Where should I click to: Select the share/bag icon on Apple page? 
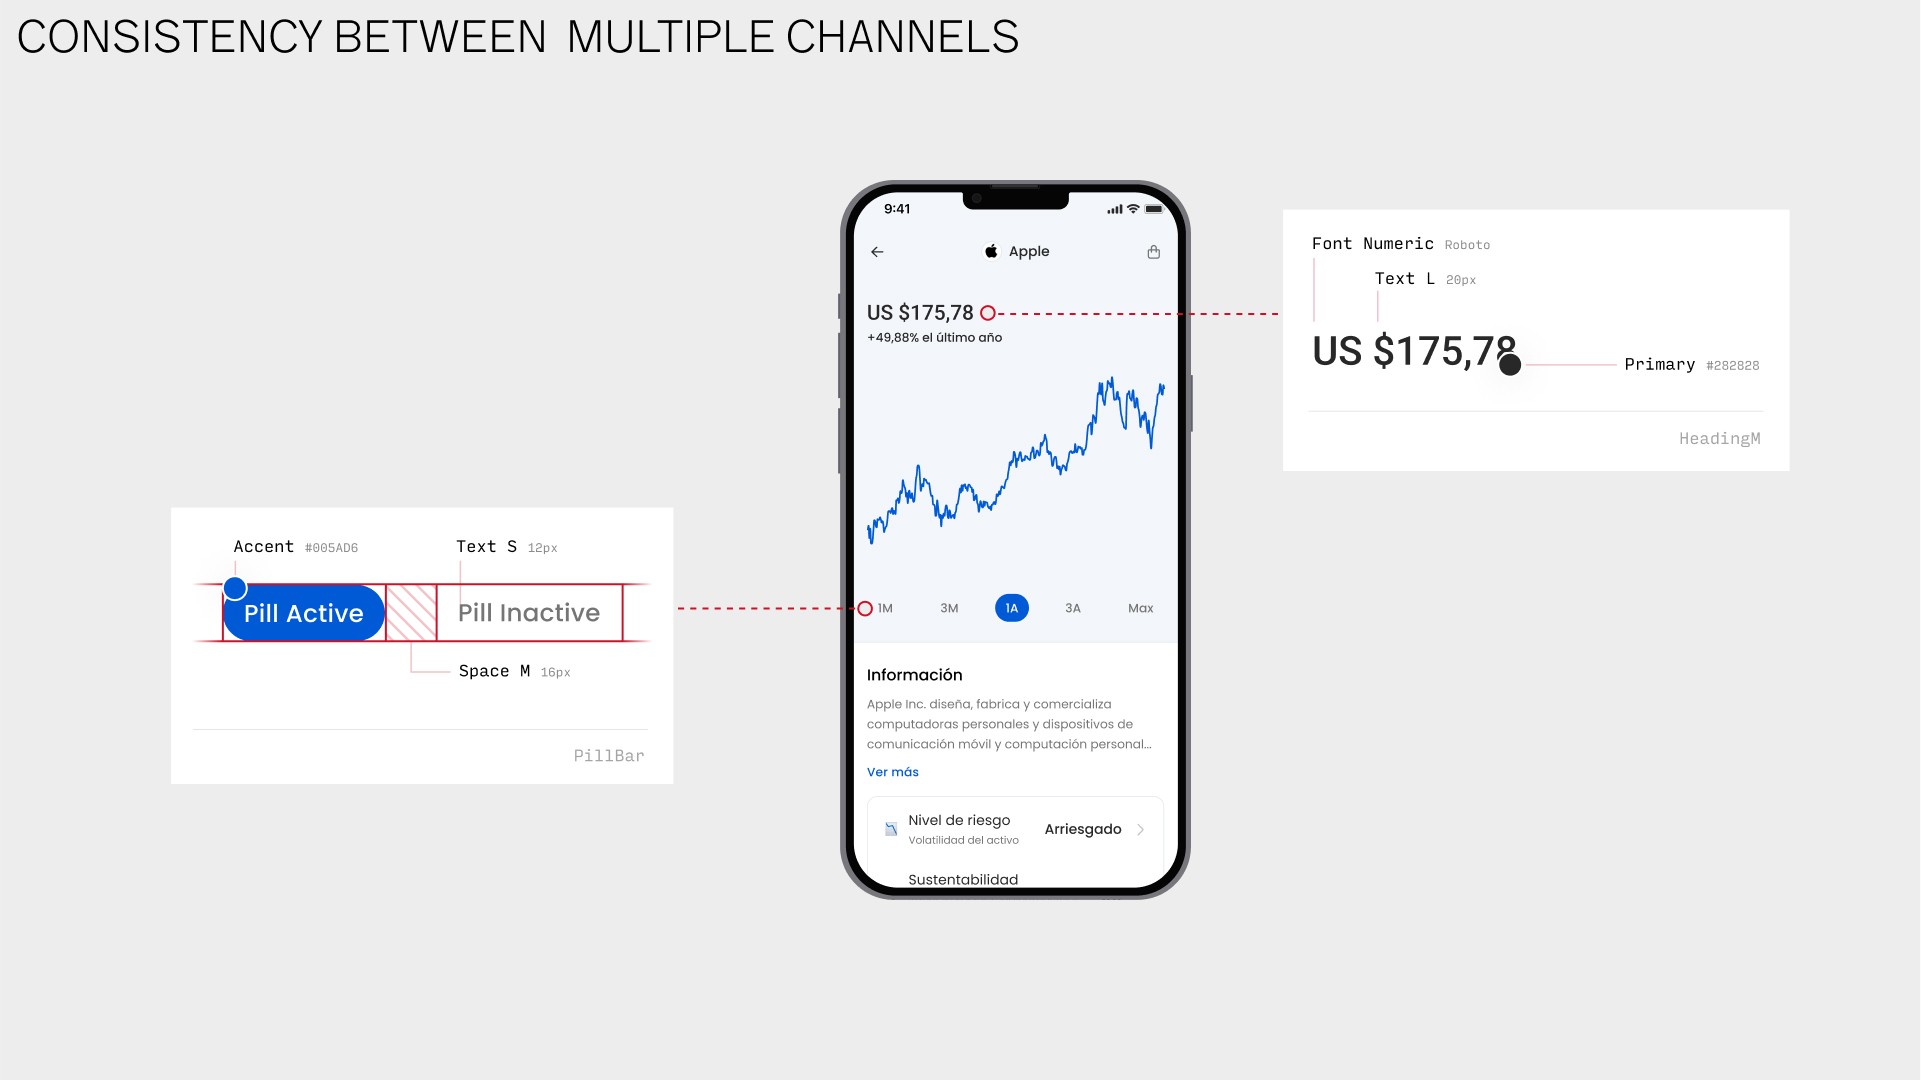pyautogui.click(x=1153, y=252)
